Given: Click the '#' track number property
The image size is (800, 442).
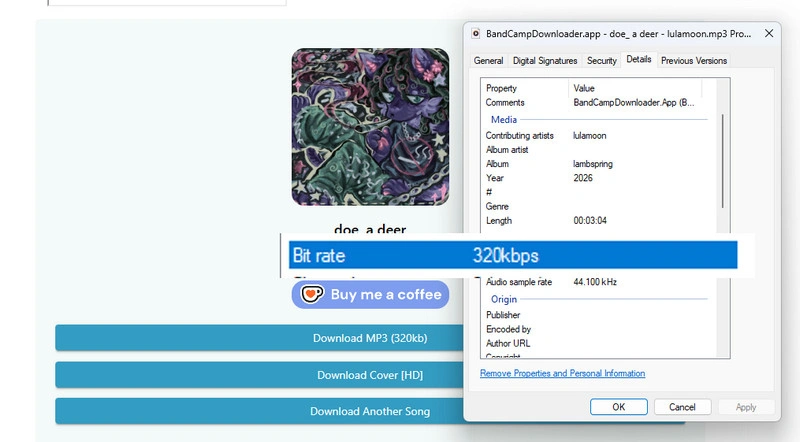Looking at the screenshot, I should (x=489, y=192).
